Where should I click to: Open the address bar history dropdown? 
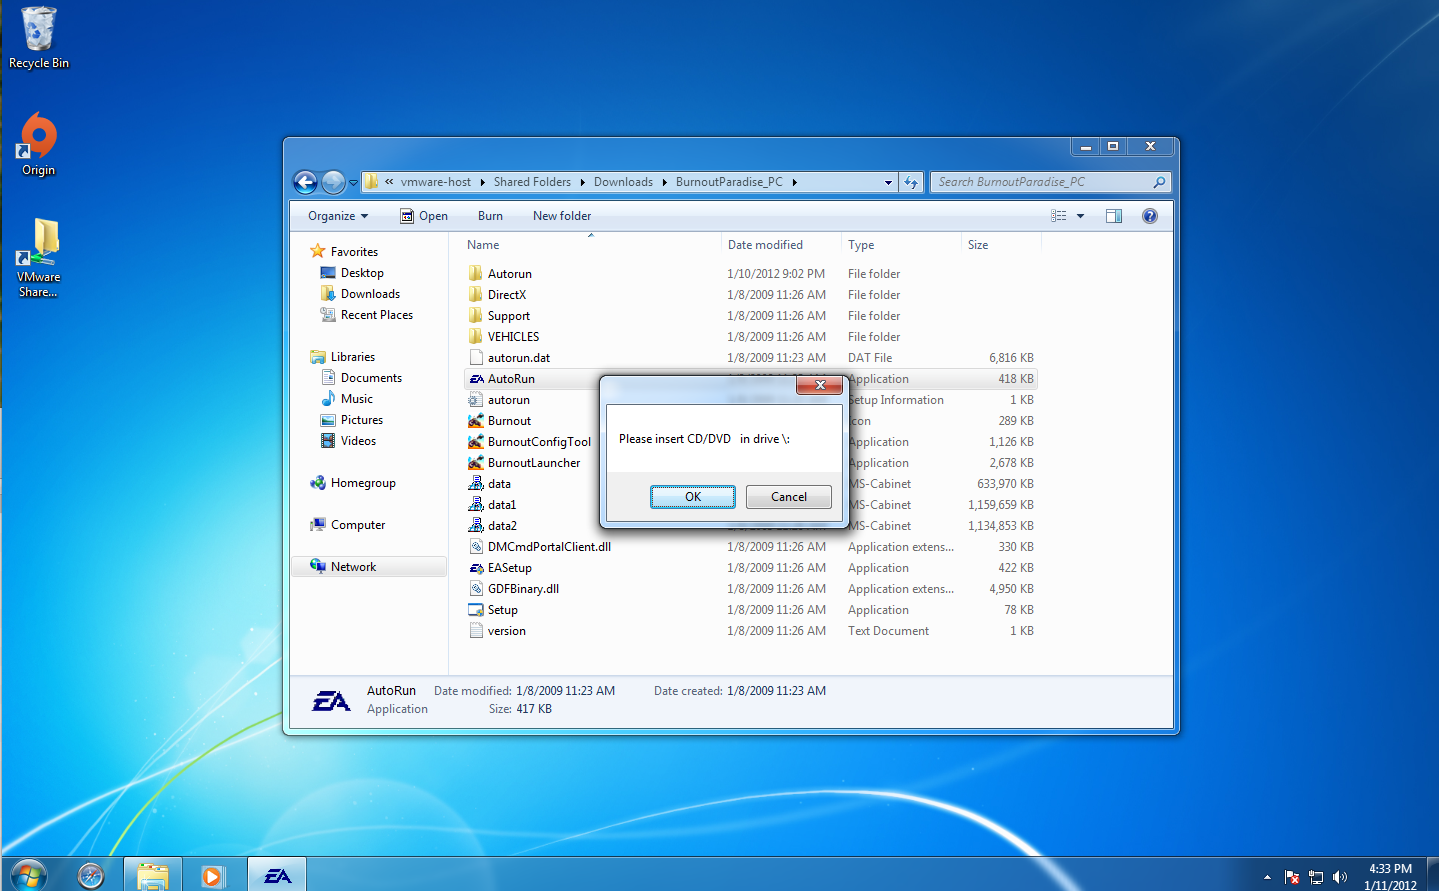(x=888, y=182)
